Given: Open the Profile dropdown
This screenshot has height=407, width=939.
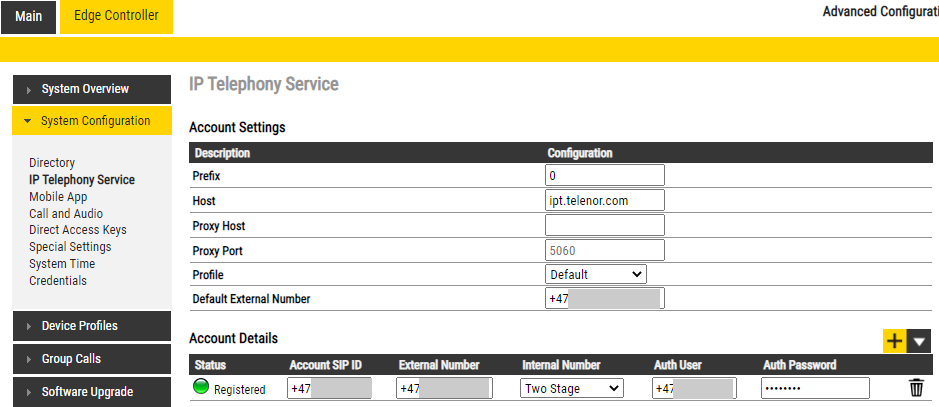Looking at the screenshot, I should point(596,274).
